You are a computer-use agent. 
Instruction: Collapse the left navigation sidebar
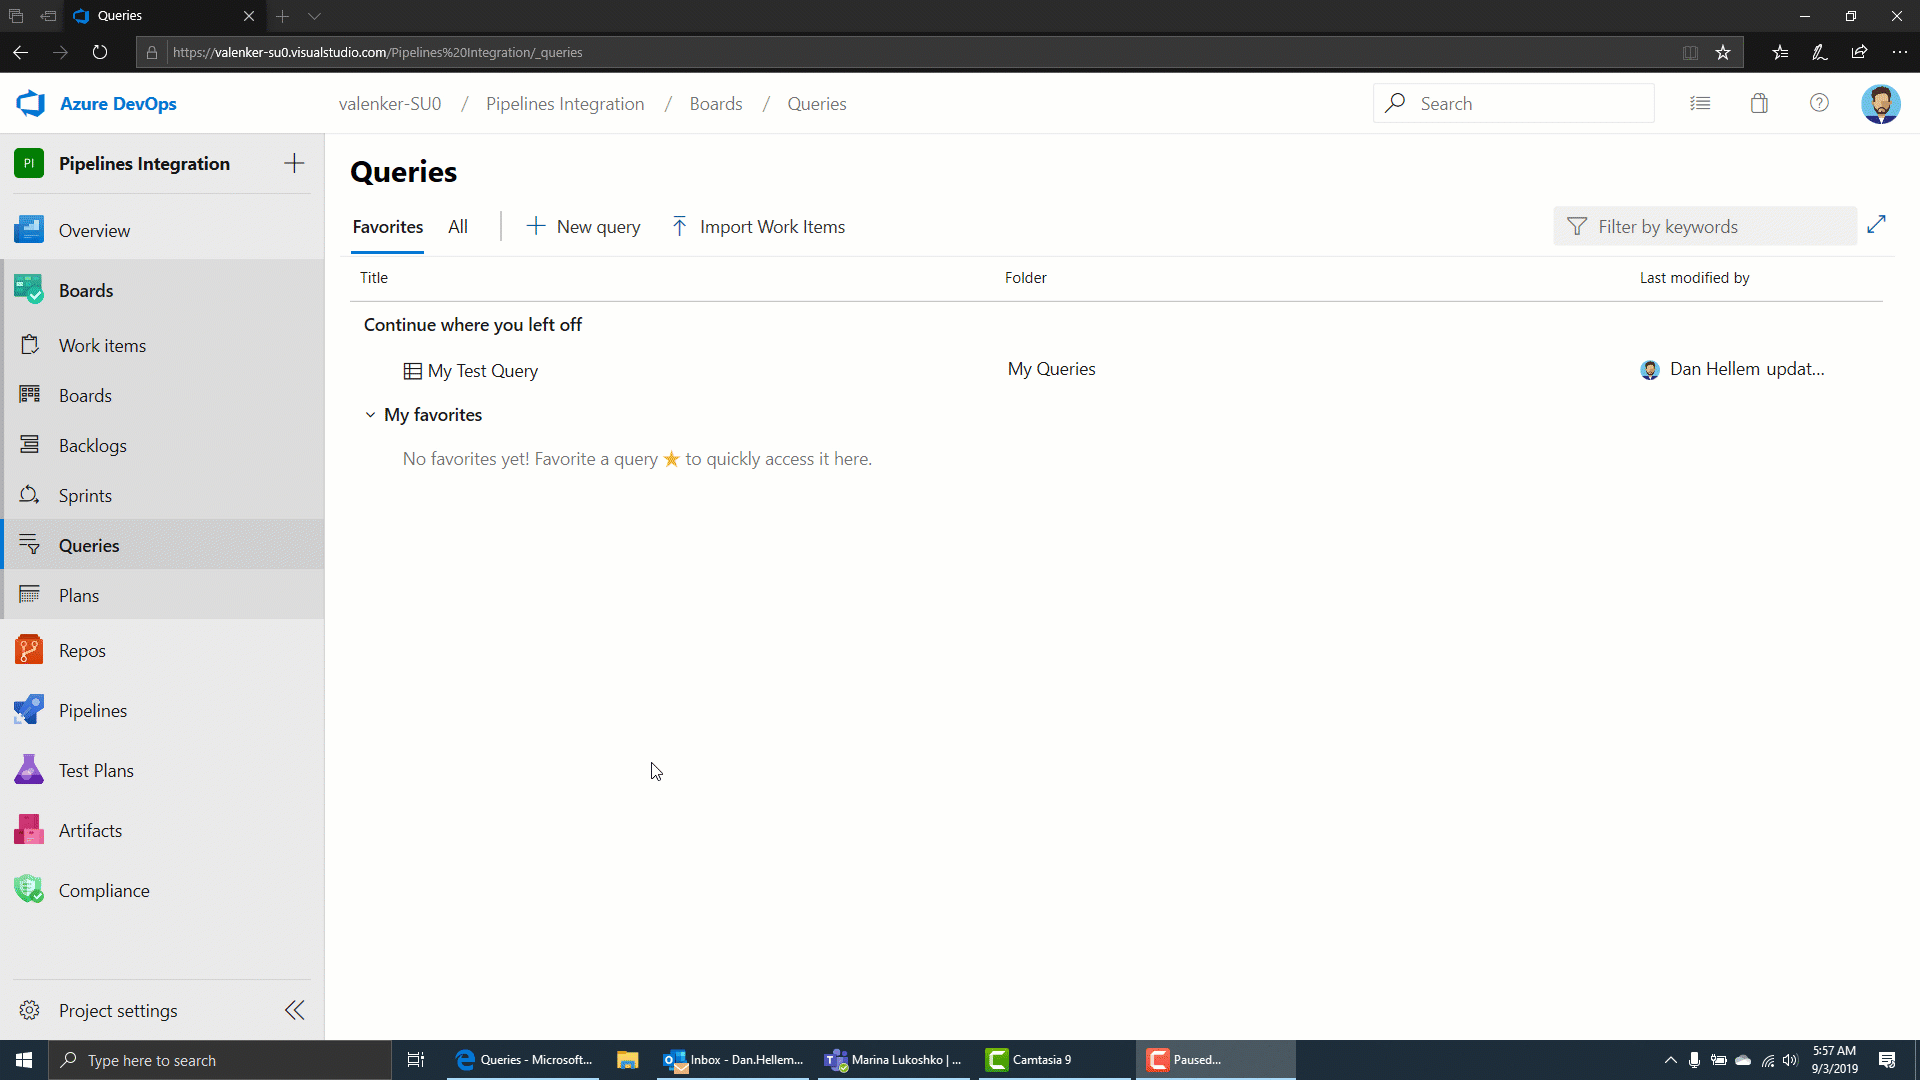point(295,1010)
